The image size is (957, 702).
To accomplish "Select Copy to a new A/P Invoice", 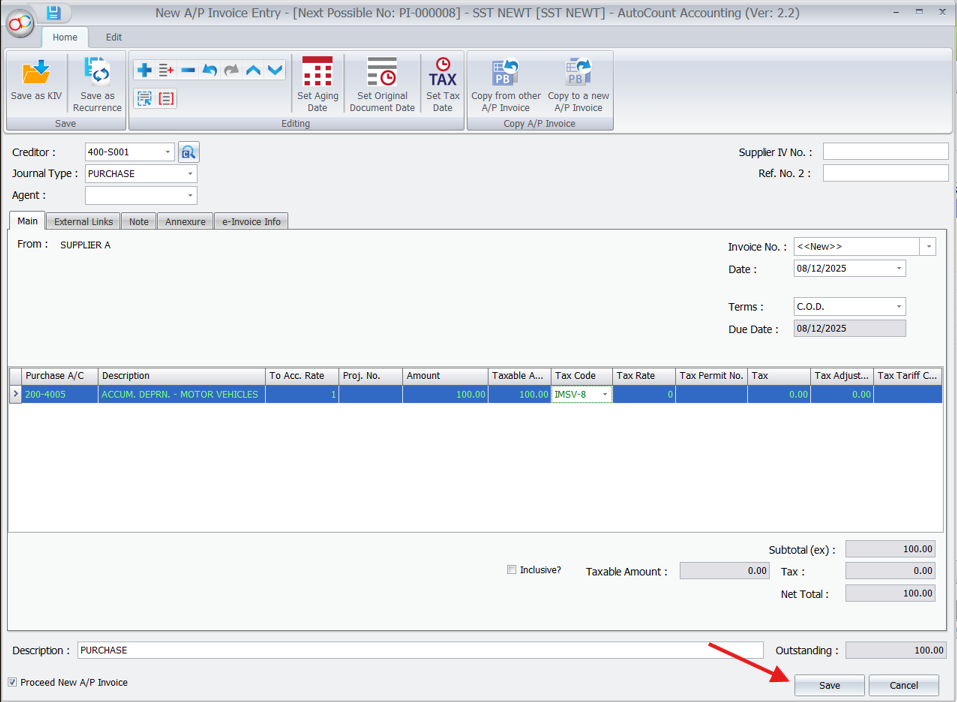I will [577, 82].
